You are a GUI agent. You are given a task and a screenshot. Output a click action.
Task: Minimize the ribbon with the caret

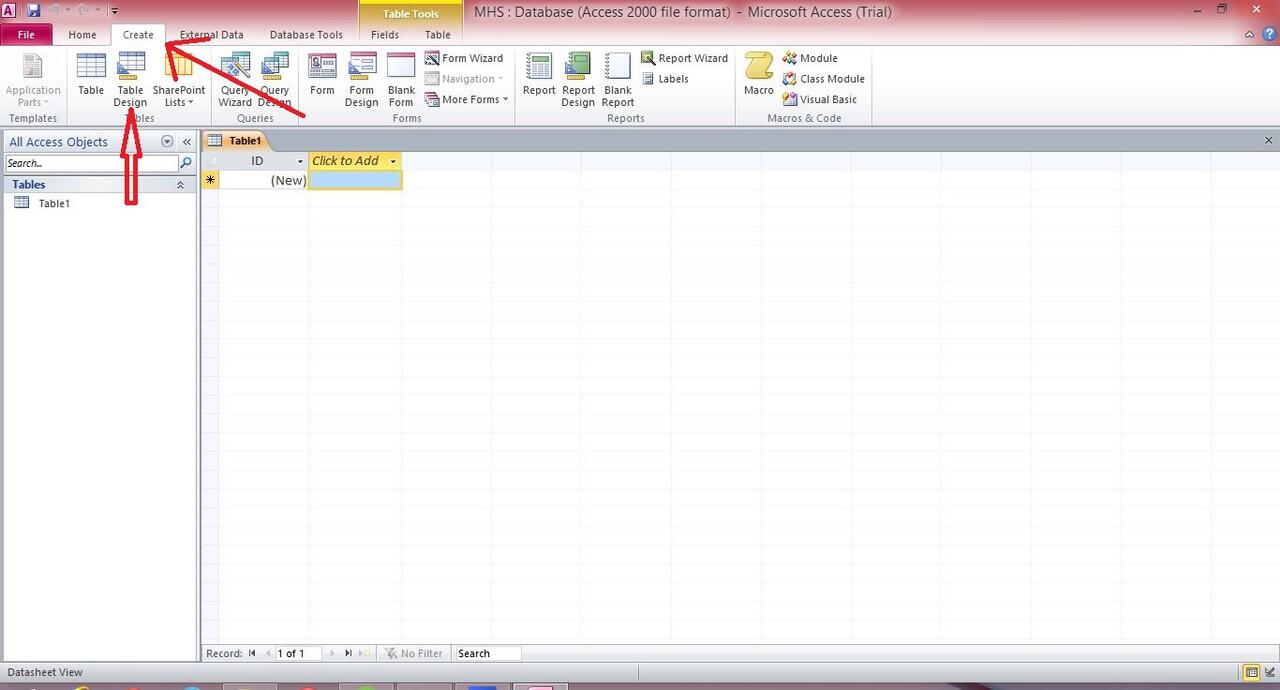coord(1250,35)
